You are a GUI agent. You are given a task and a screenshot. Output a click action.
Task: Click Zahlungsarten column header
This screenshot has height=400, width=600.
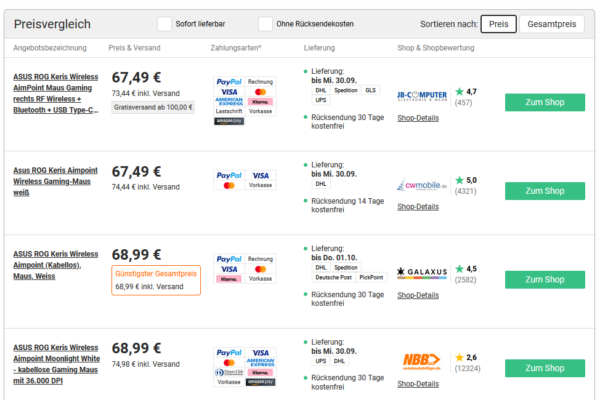tap(235, 48)
